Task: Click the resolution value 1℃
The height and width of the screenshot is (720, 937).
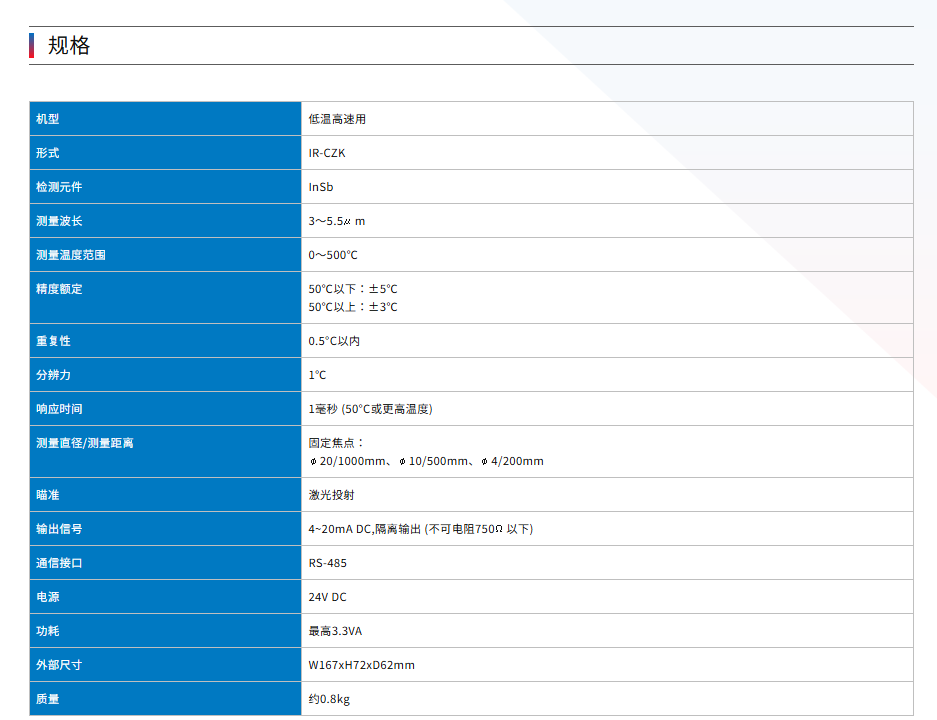Action: point(317,375)
